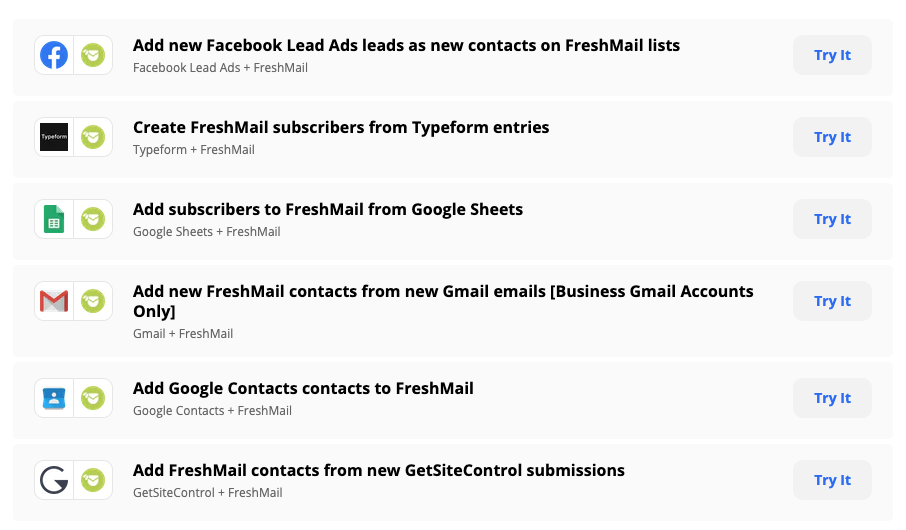
Task: Click the Facebook Lead Ads icon
Action: [54, 55]
